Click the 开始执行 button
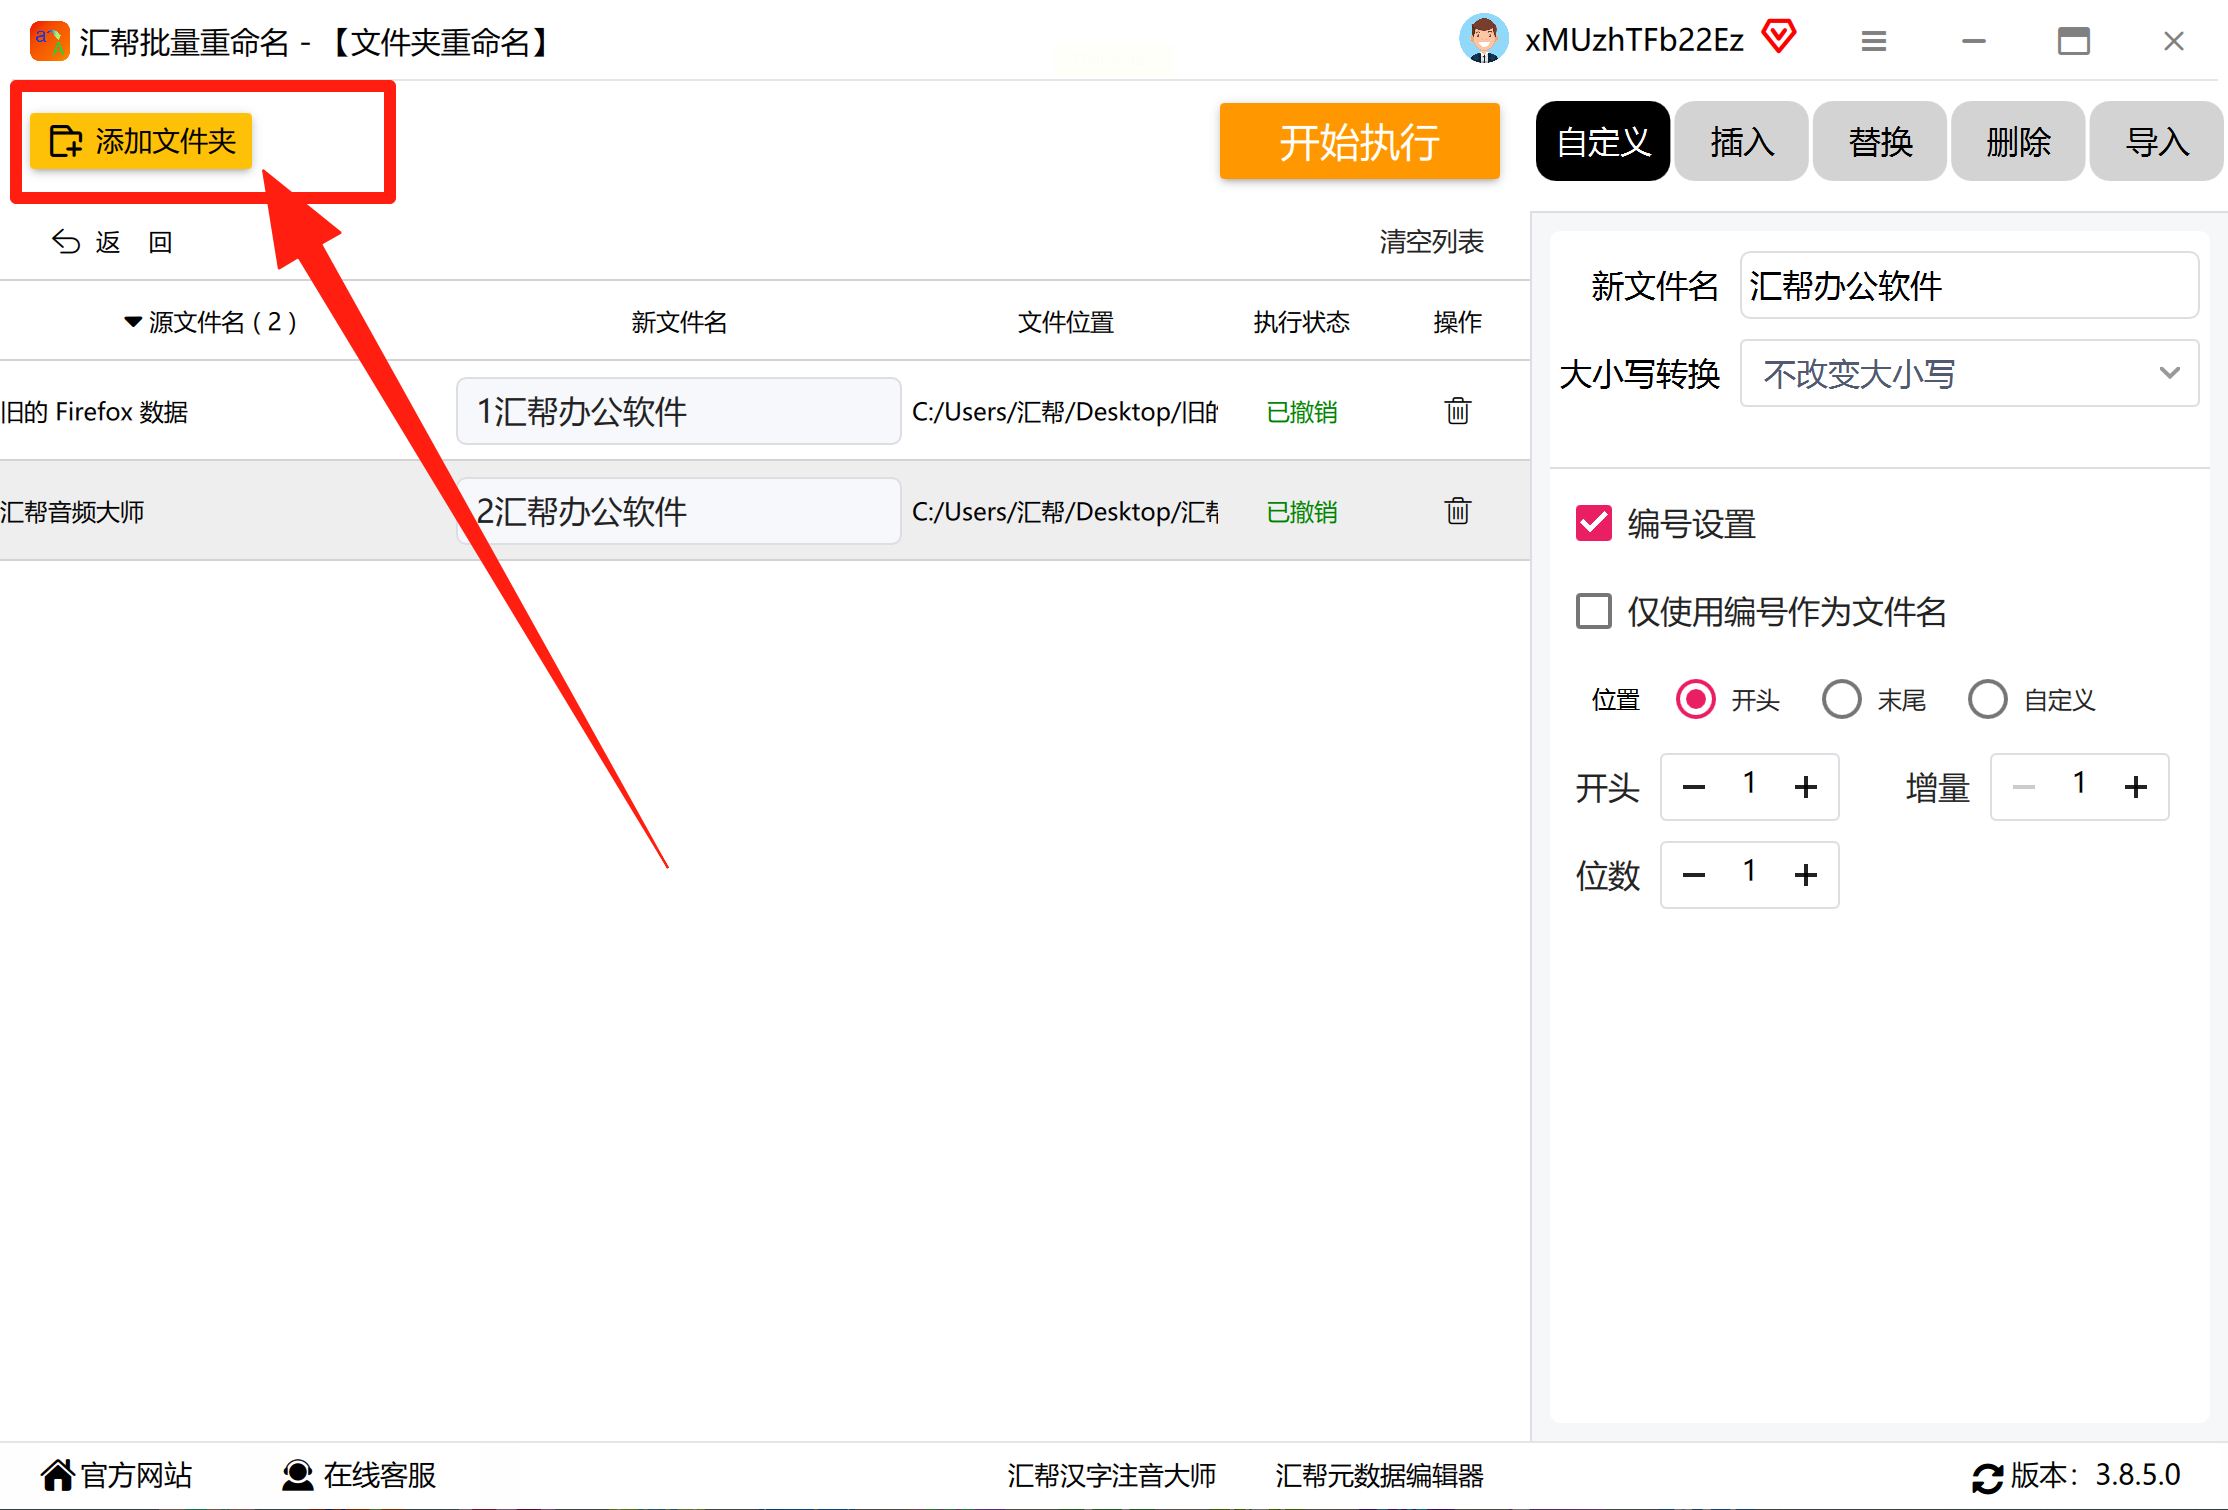2228x1510 pixels. point(1358,141)
